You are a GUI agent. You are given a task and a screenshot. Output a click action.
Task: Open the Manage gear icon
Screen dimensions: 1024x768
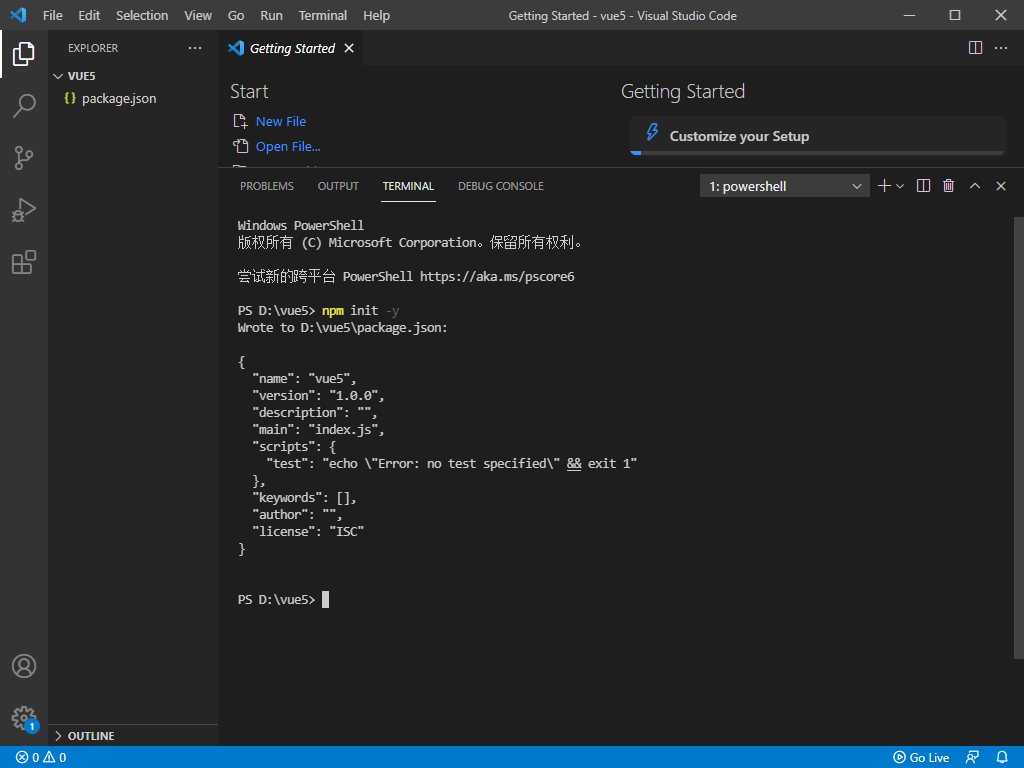tap(24, 718)
